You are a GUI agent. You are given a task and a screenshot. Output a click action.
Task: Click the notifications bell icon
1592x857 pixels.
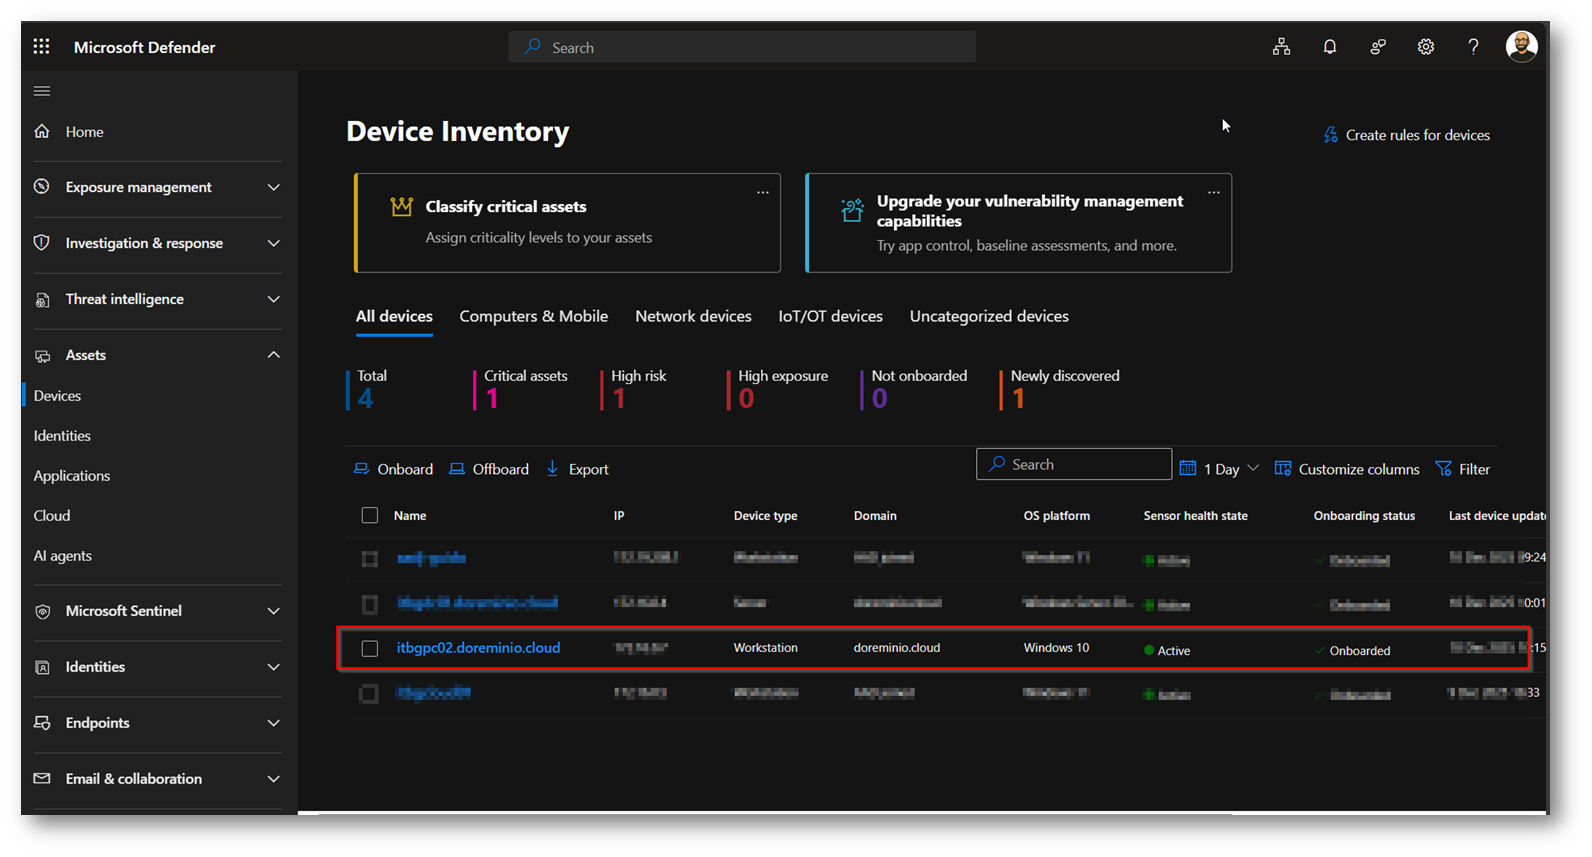tap(1329, 47)
